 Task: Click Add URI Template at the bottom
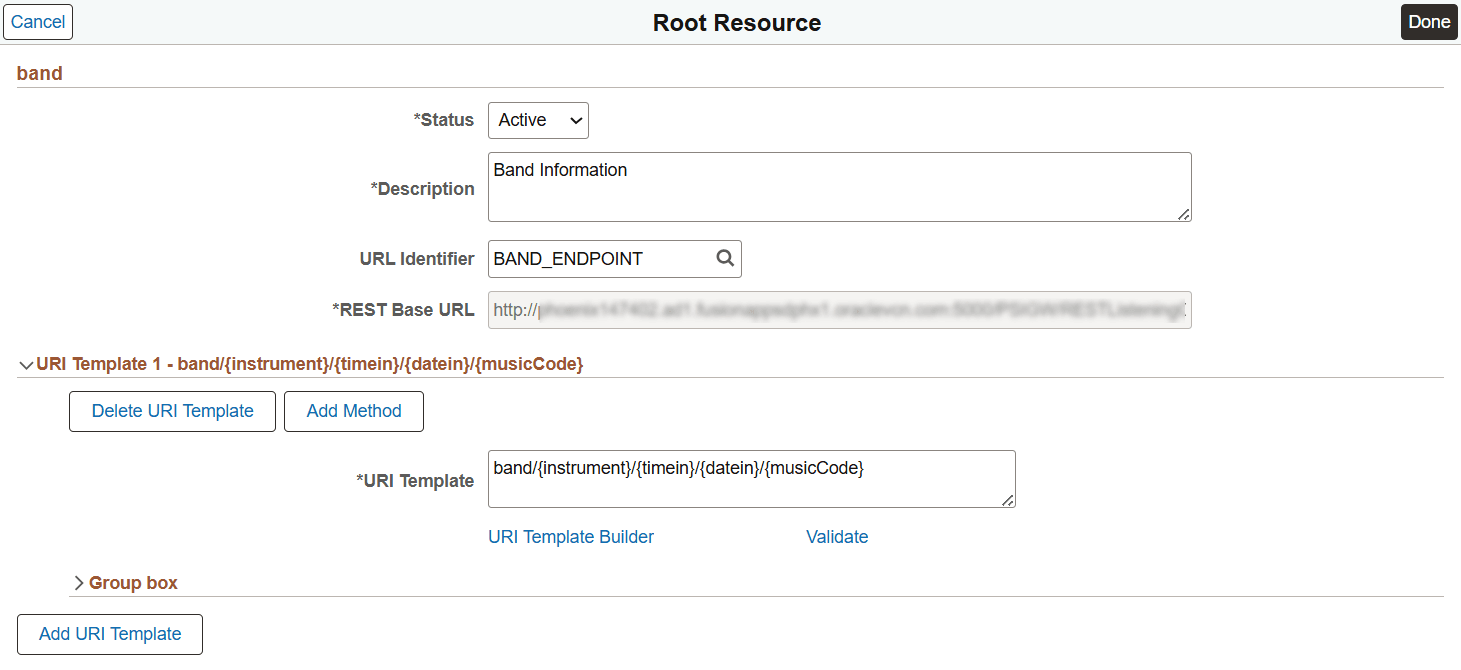click(x=109, y=634)
